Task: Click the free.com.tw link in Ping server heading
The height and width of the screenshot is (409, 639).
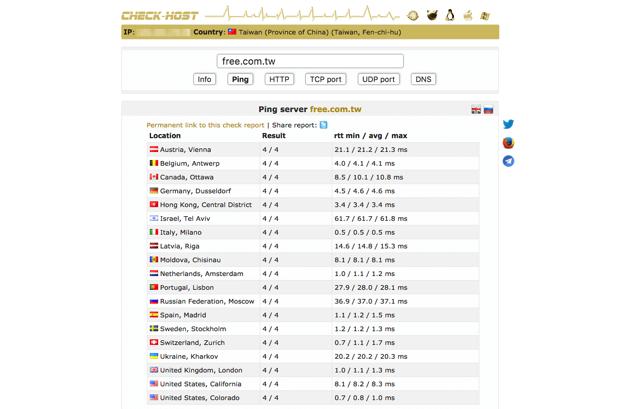Action: click(x=336, y=109)
